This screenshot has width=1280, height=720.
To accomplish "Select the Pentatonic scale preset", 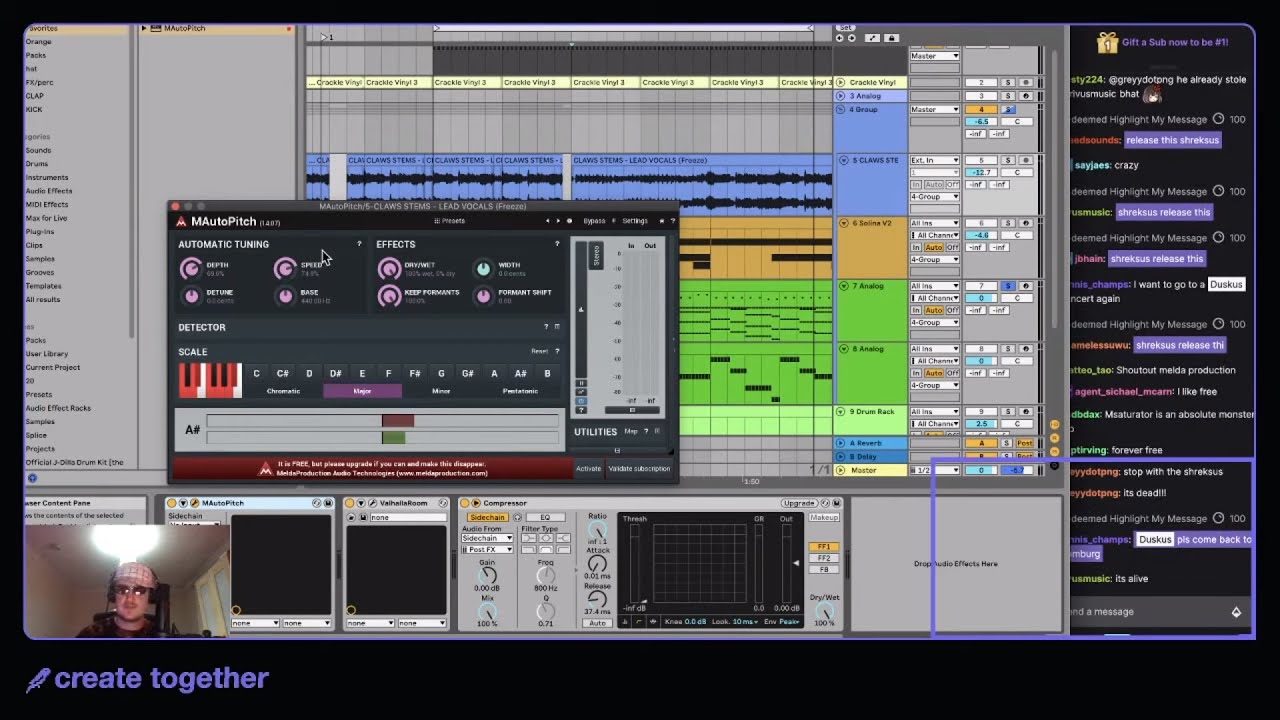I will click(x=520, y=391).
